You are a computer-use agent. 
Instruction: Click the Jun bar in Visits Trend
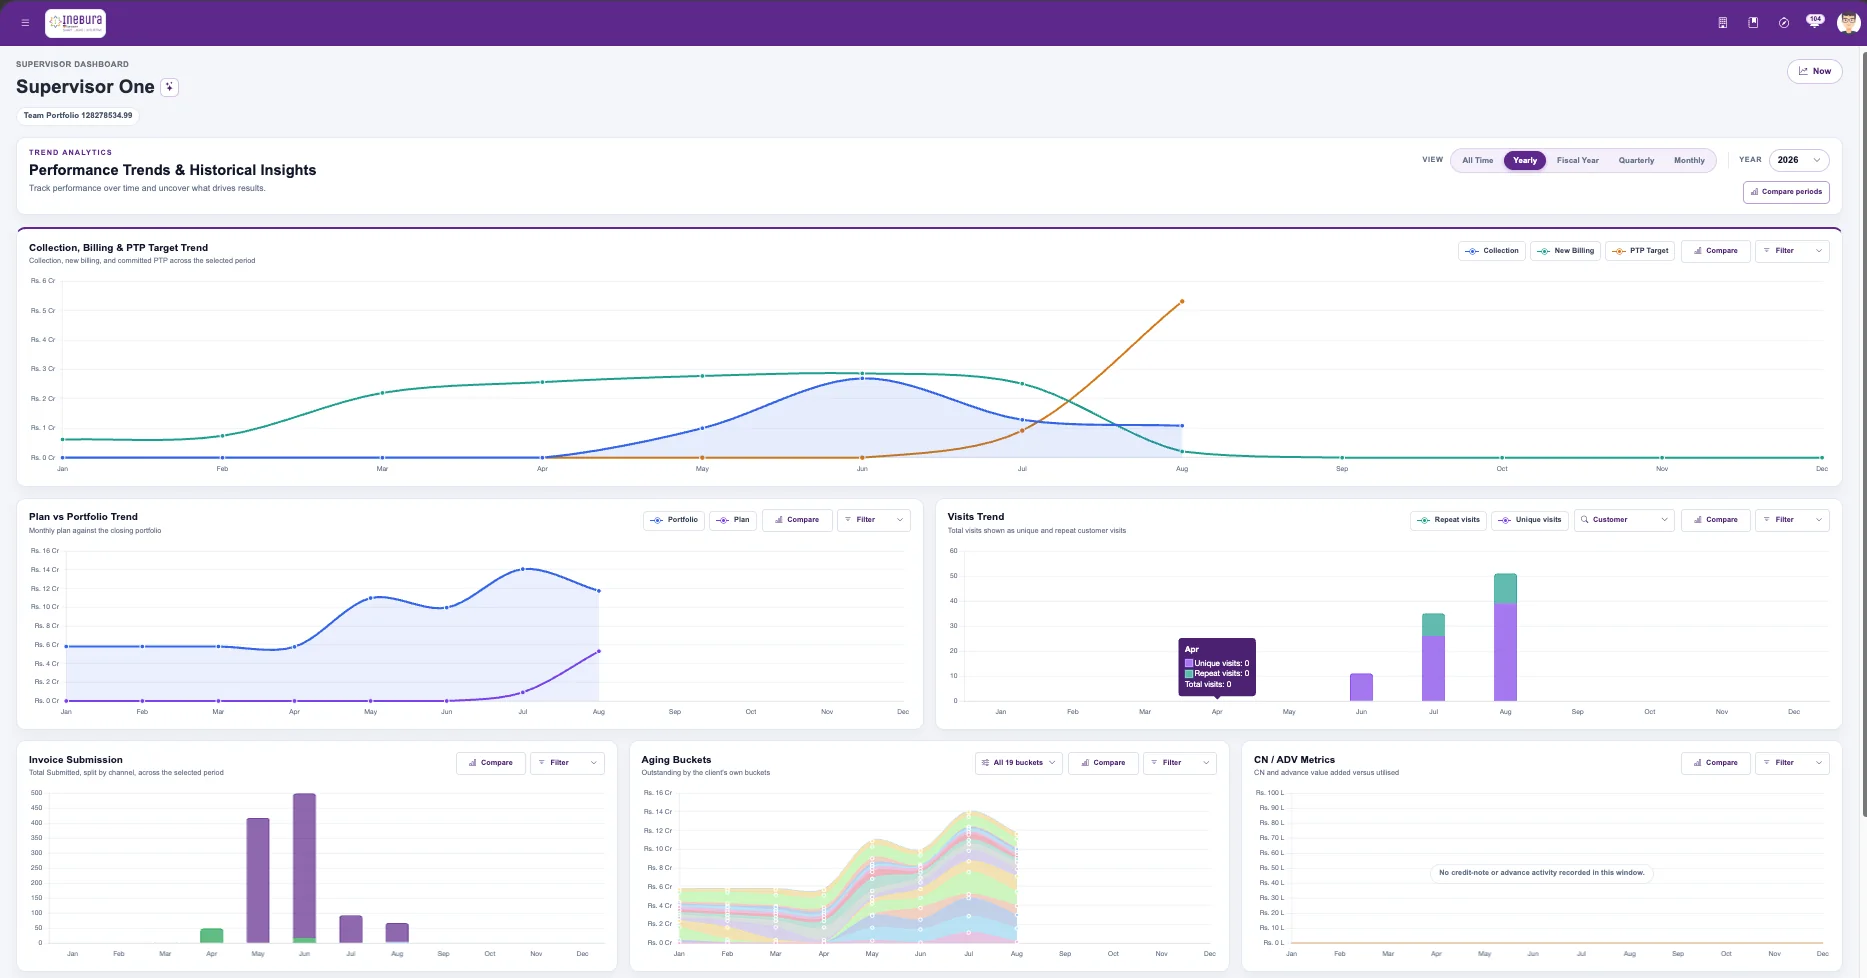(x=1361, y=687)
